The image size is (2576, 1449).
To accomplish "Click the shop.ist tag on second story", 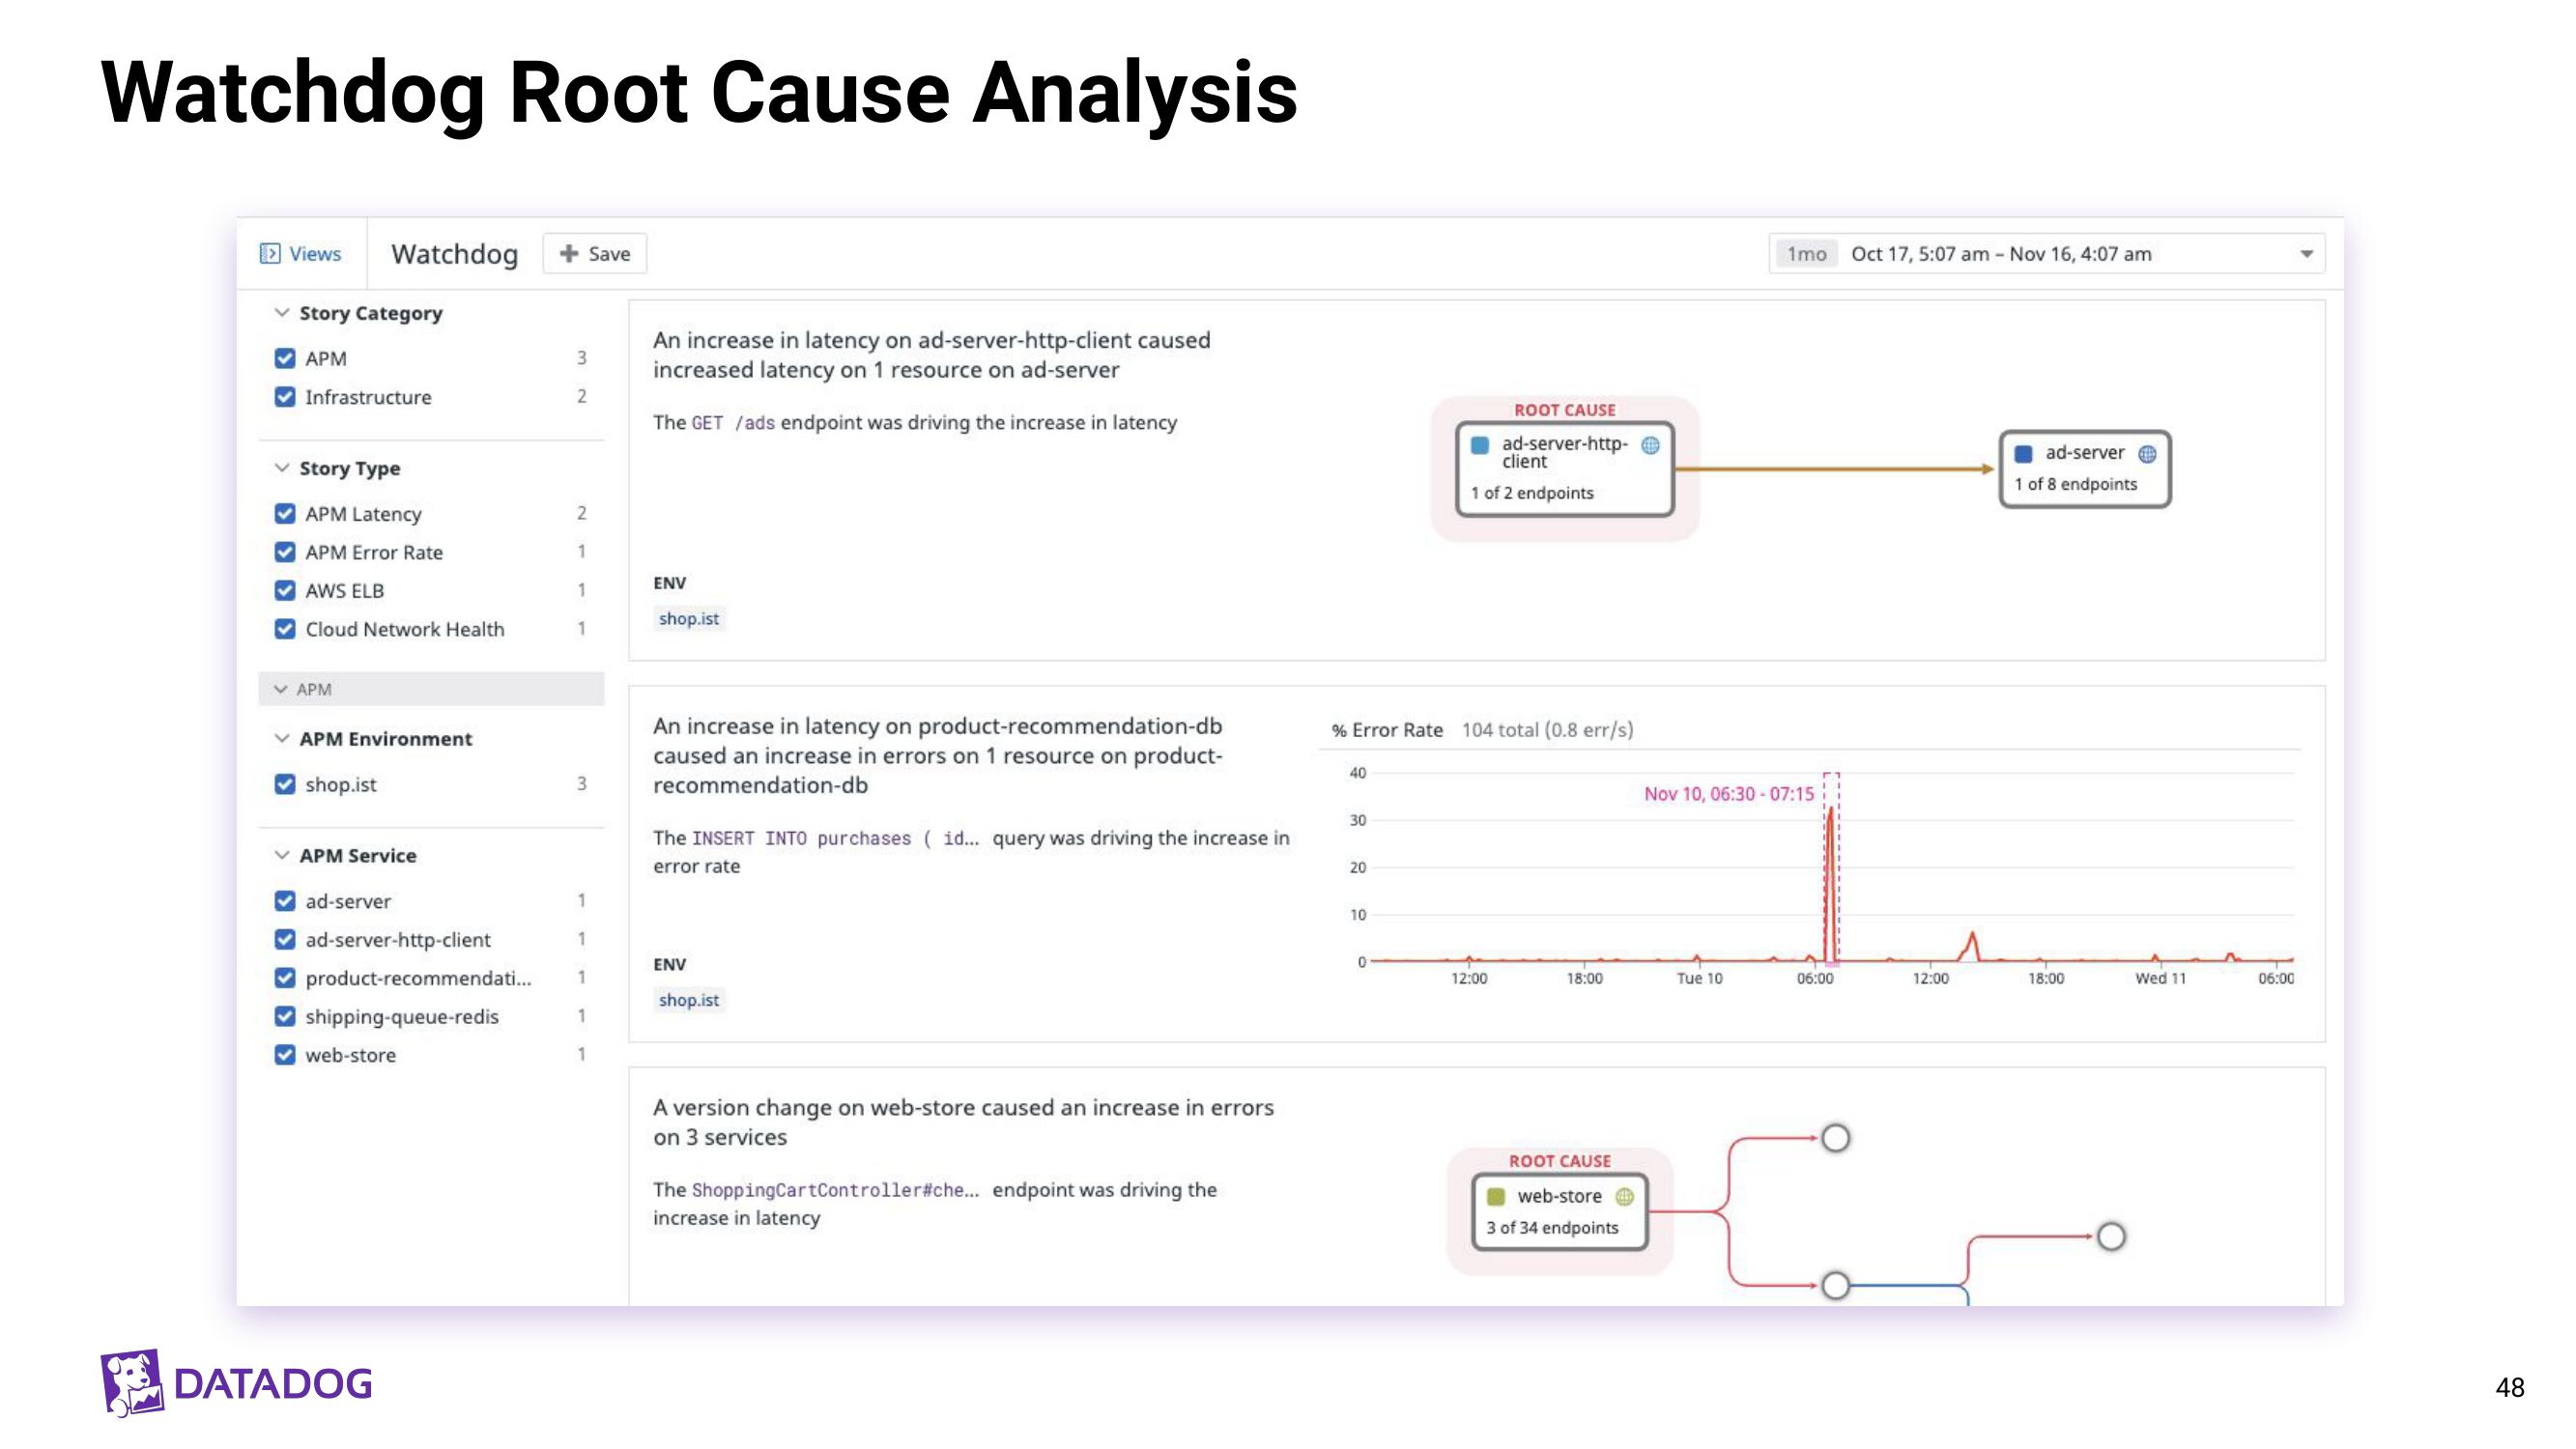I will point(688,1000).
